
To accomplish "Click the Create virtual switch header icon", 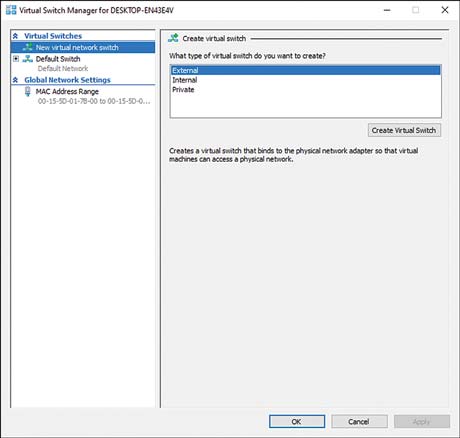I will 173,38.
